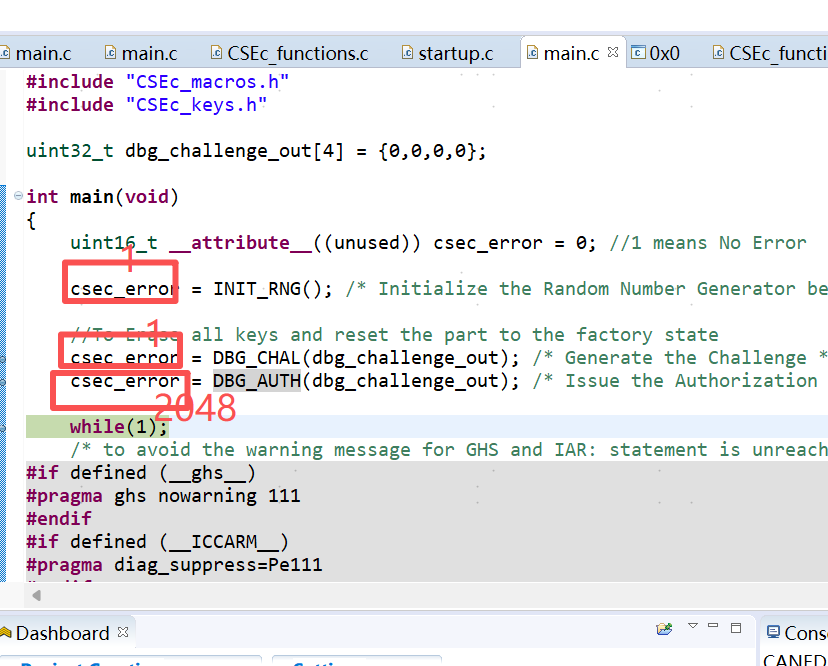Click the highlighted DBG_AUTH function name
Image resolution: width=828 pixels, height=666 pixels.
[x=257, y=381]
